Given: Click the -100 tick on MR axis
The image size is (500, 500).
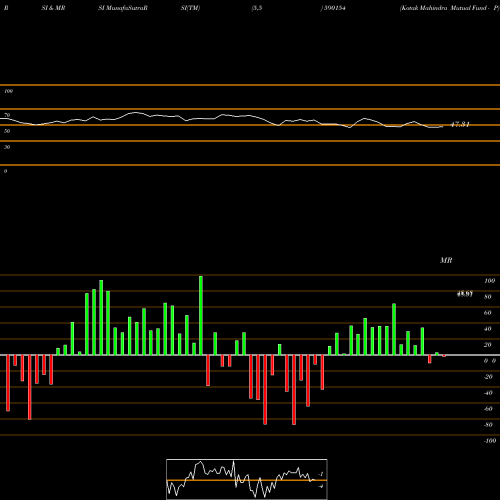Looking at the screenshot, I should [489, 441].
